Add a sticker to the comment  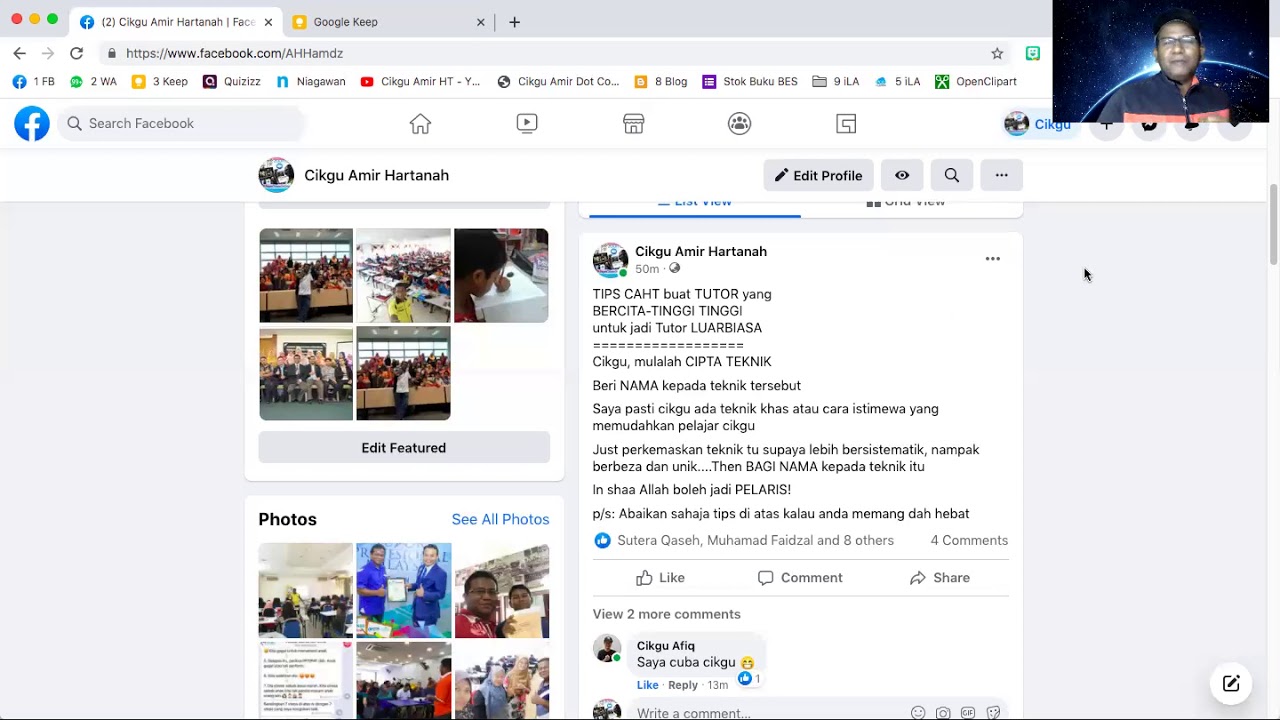[993, 713]
